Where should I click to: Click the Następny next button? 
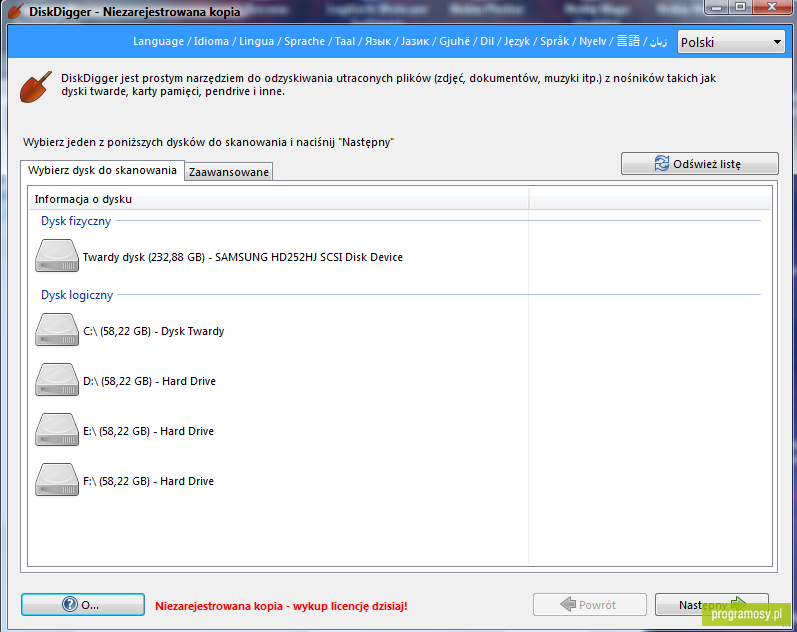pos(712,605)
